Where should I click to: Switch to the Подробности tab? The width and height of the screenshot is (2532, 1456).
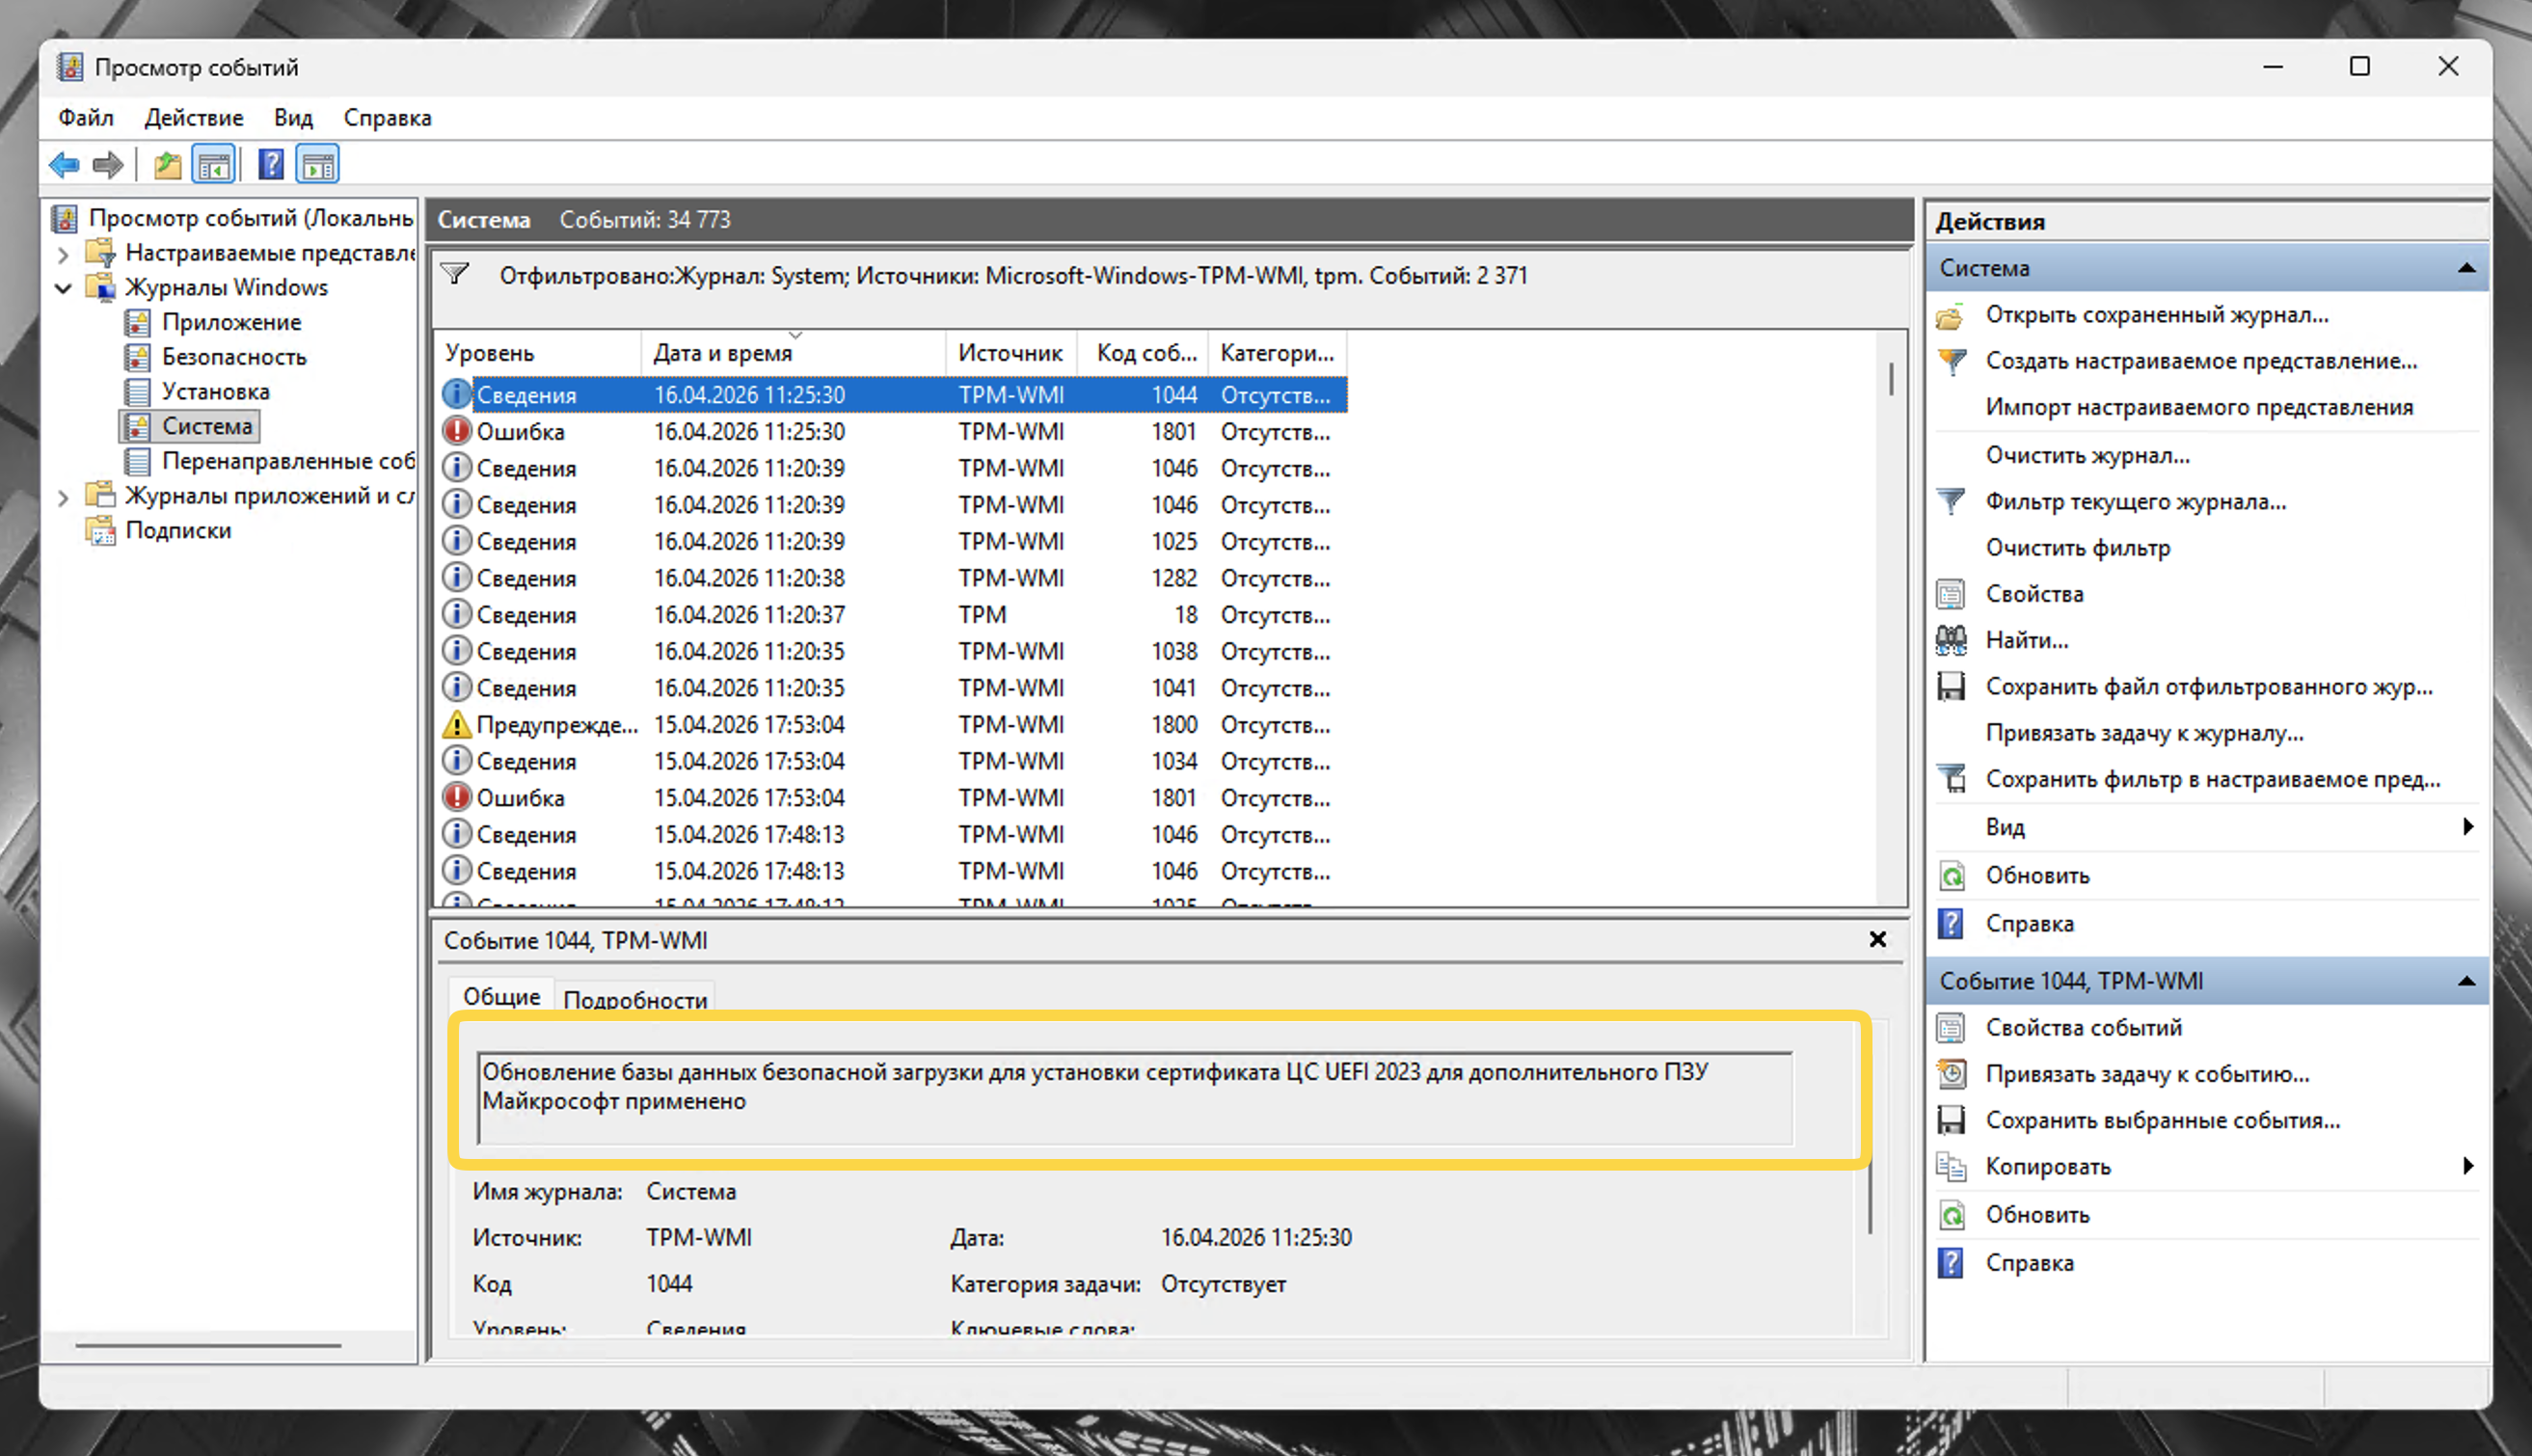(x=635, y=1000)
